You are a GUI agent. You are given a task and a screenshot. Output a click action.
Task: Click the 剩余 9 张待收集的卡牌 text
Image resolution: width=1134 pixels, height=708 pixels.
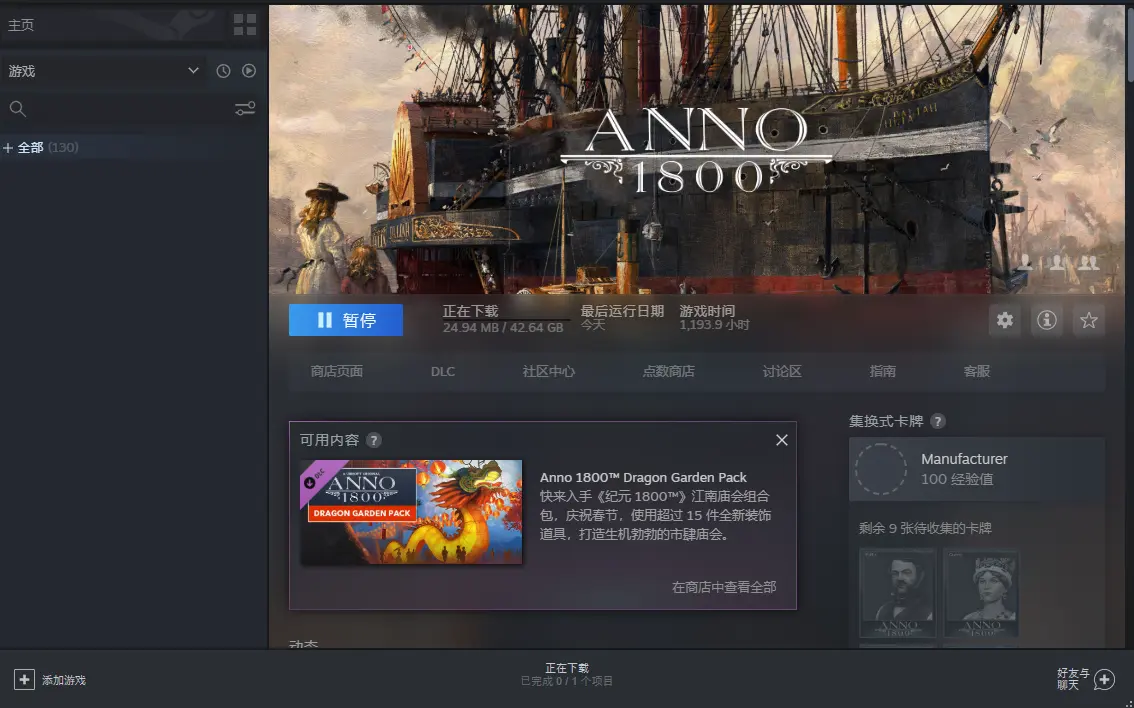point(925,528)
